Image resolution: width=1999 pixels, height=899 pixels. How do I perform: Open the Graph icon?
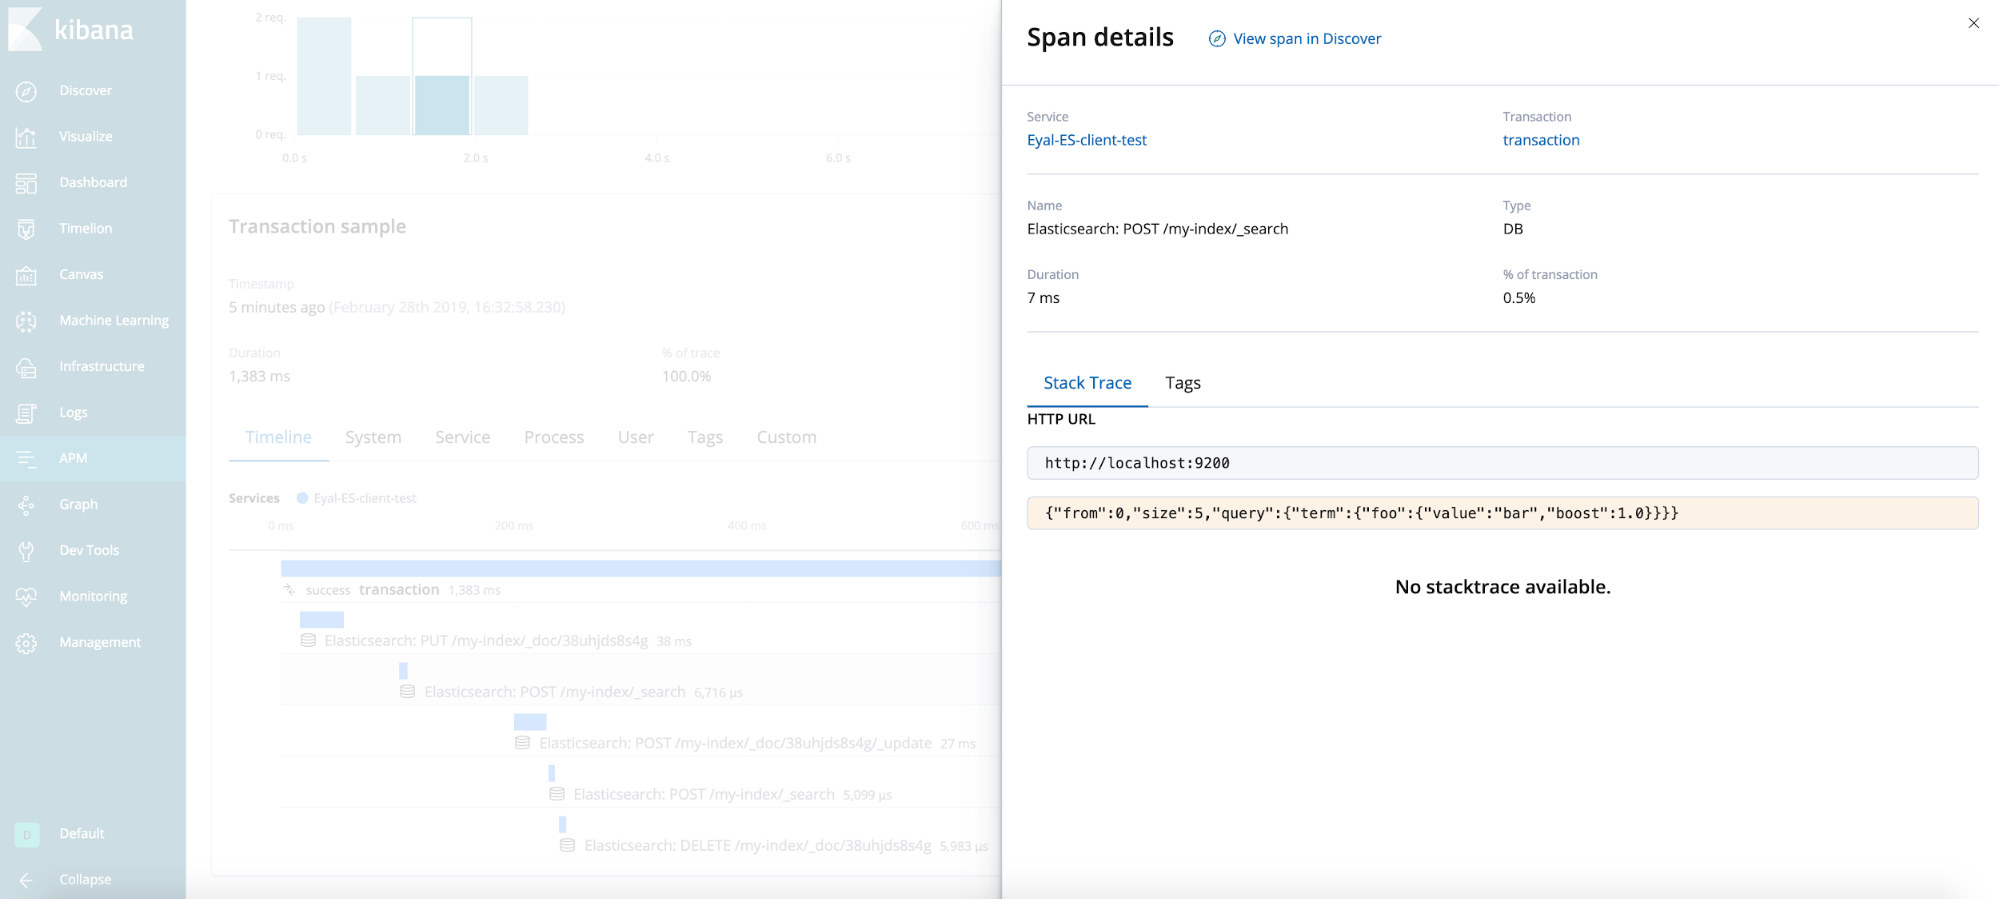pos(27,505)
